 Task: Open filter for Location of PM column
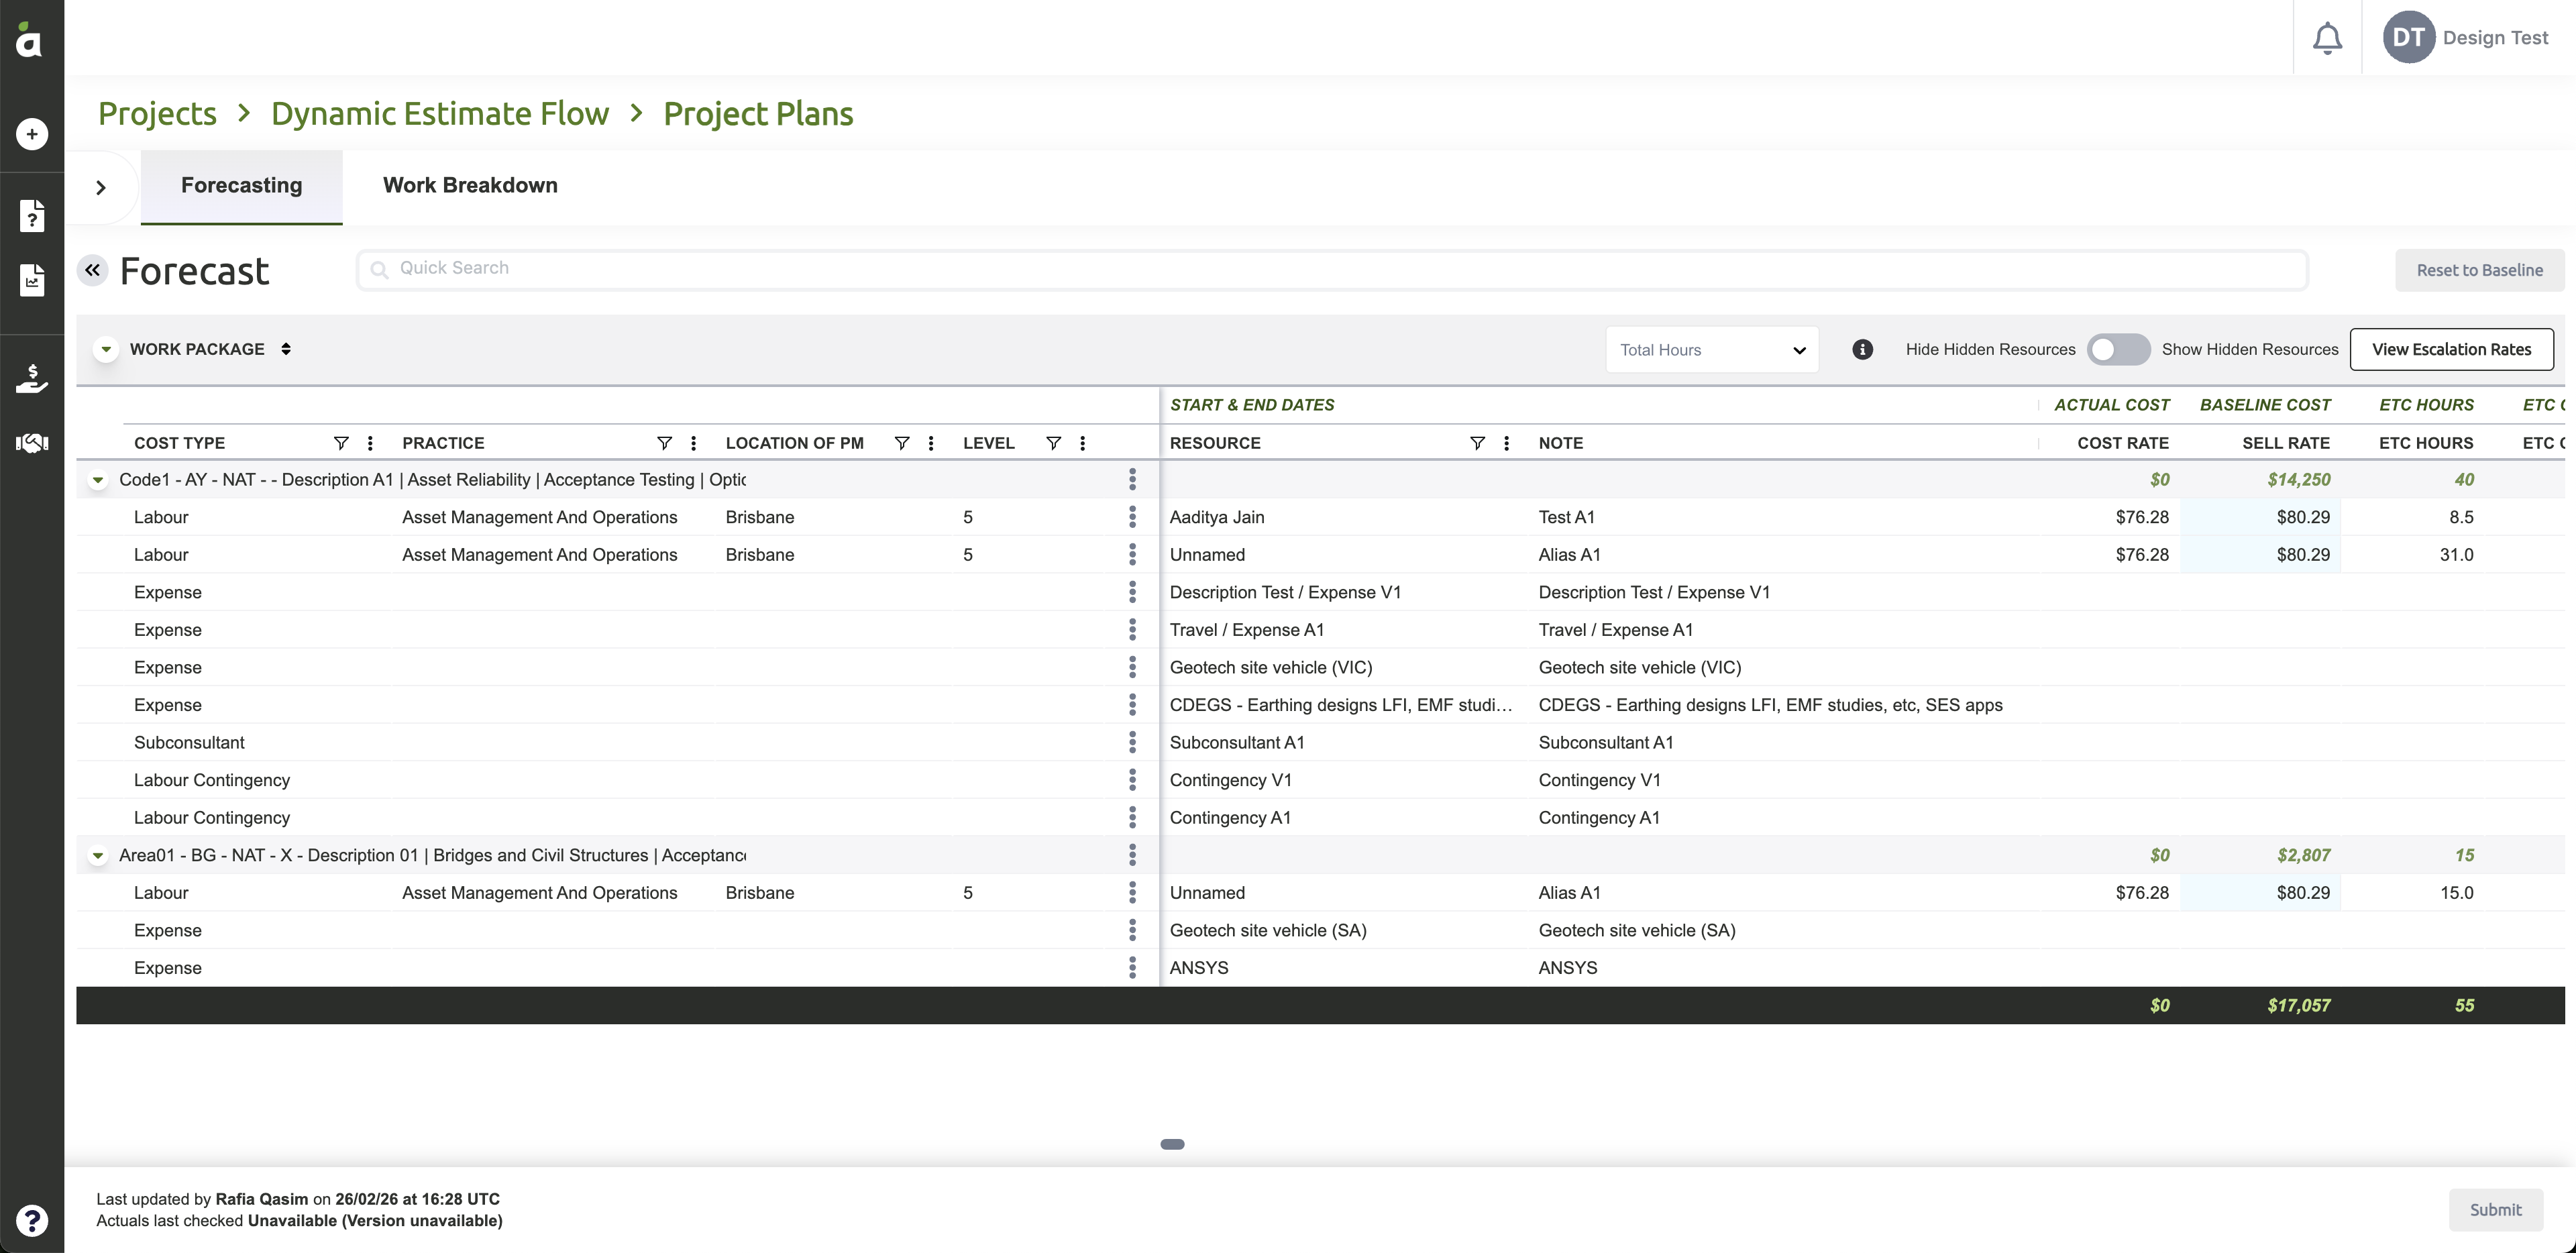(x=902, y=443)
